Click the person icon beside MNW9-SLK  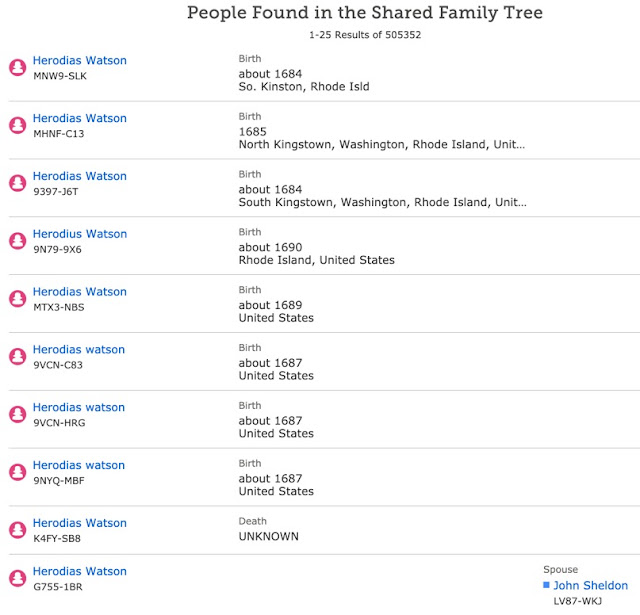18,67
